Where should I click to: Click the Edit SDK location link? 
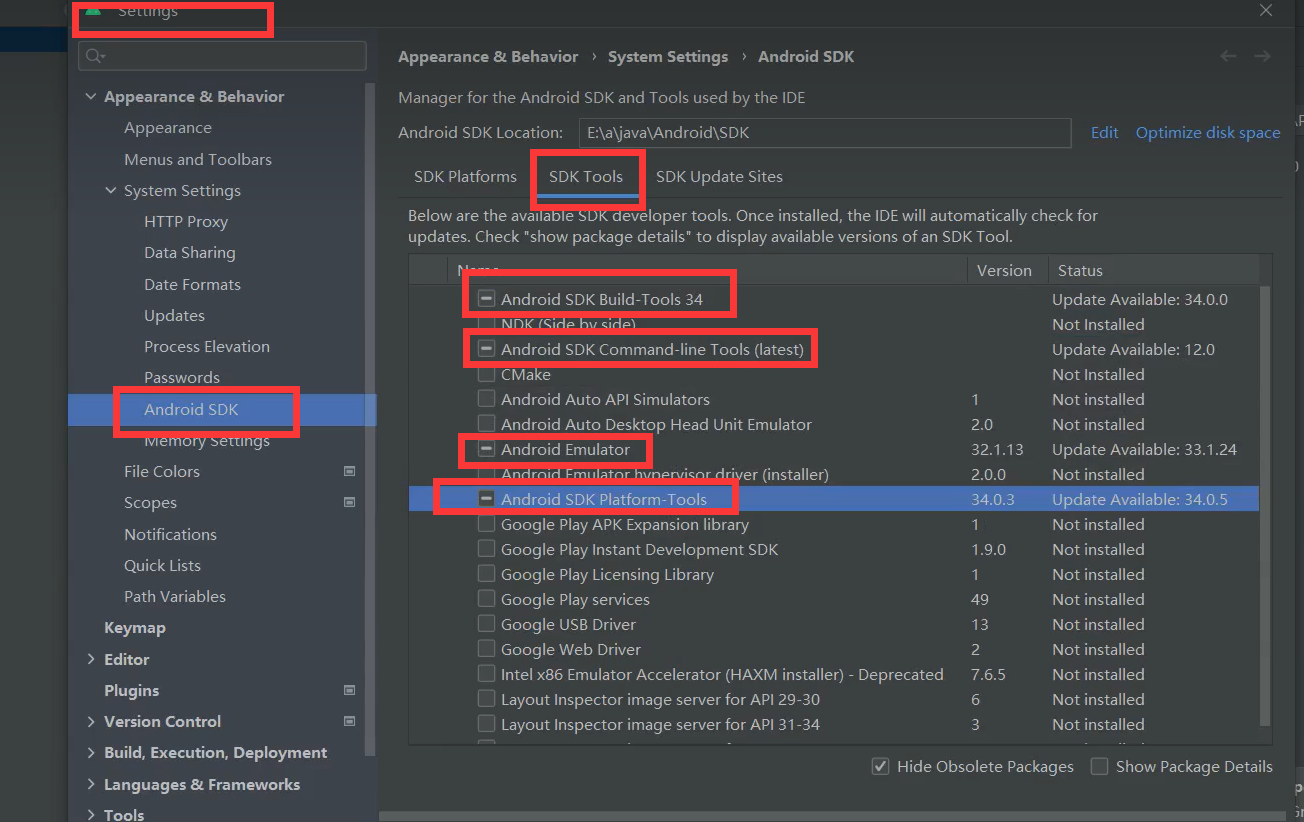1104,132
